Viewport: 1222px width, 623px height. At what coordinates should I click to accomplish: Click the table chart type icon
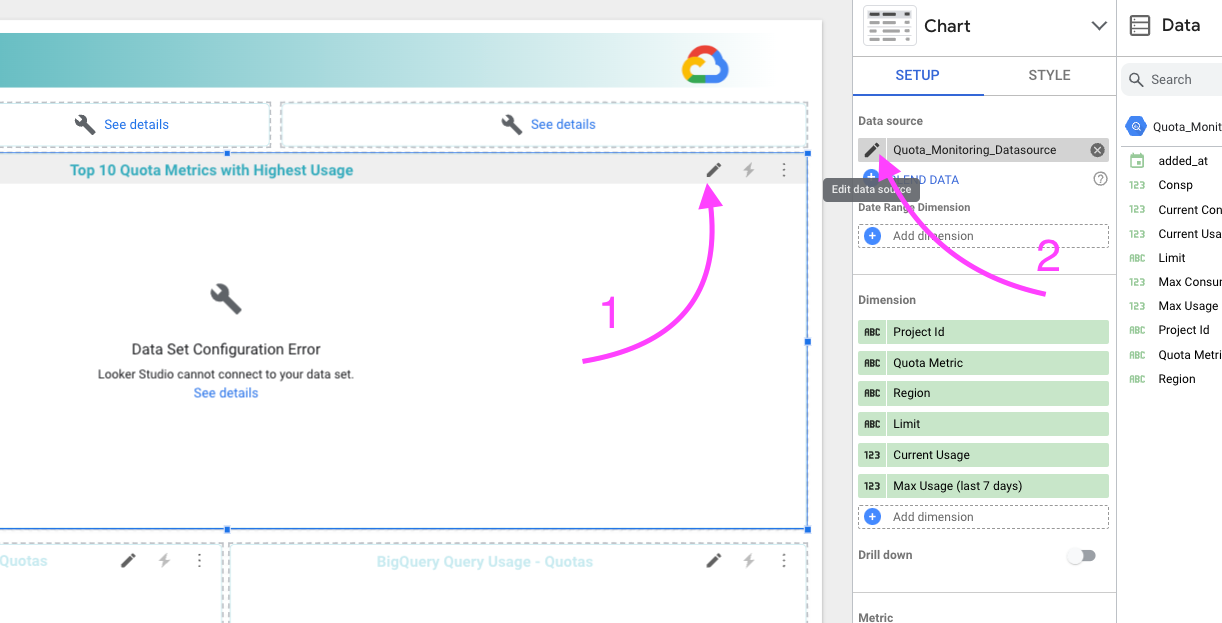[889, 26]
